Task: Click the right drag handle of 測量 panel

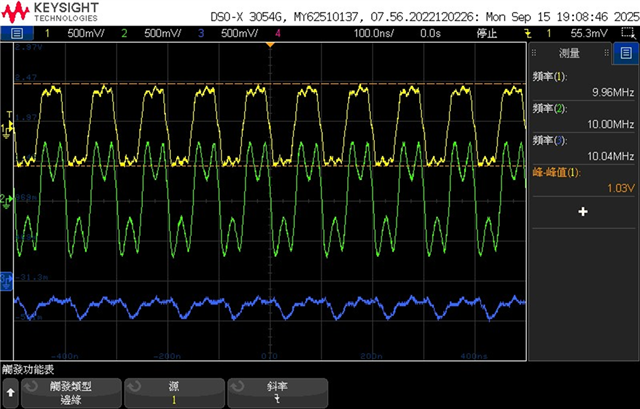Action: pos(607,53)
